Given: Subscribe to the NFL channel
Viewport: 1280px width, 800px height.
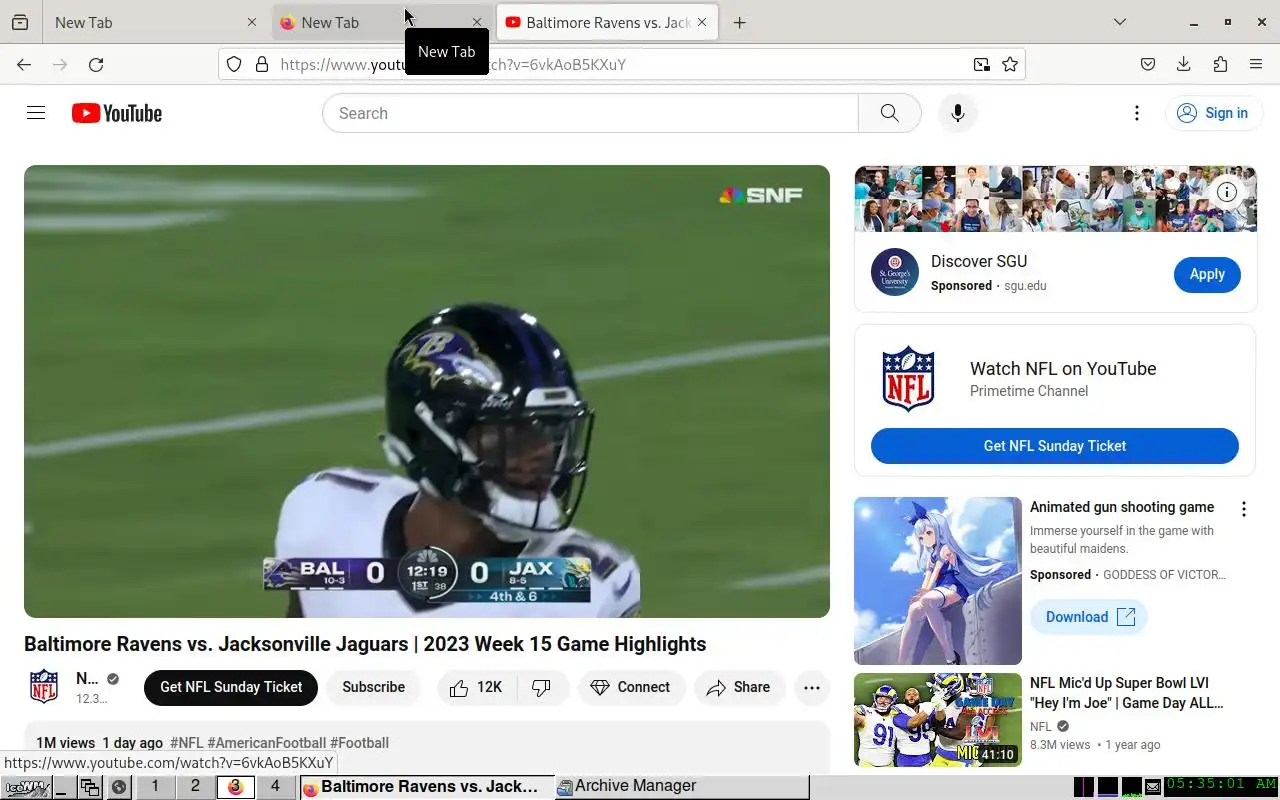Looking at the screenshot, I should (x=373, y=687).
